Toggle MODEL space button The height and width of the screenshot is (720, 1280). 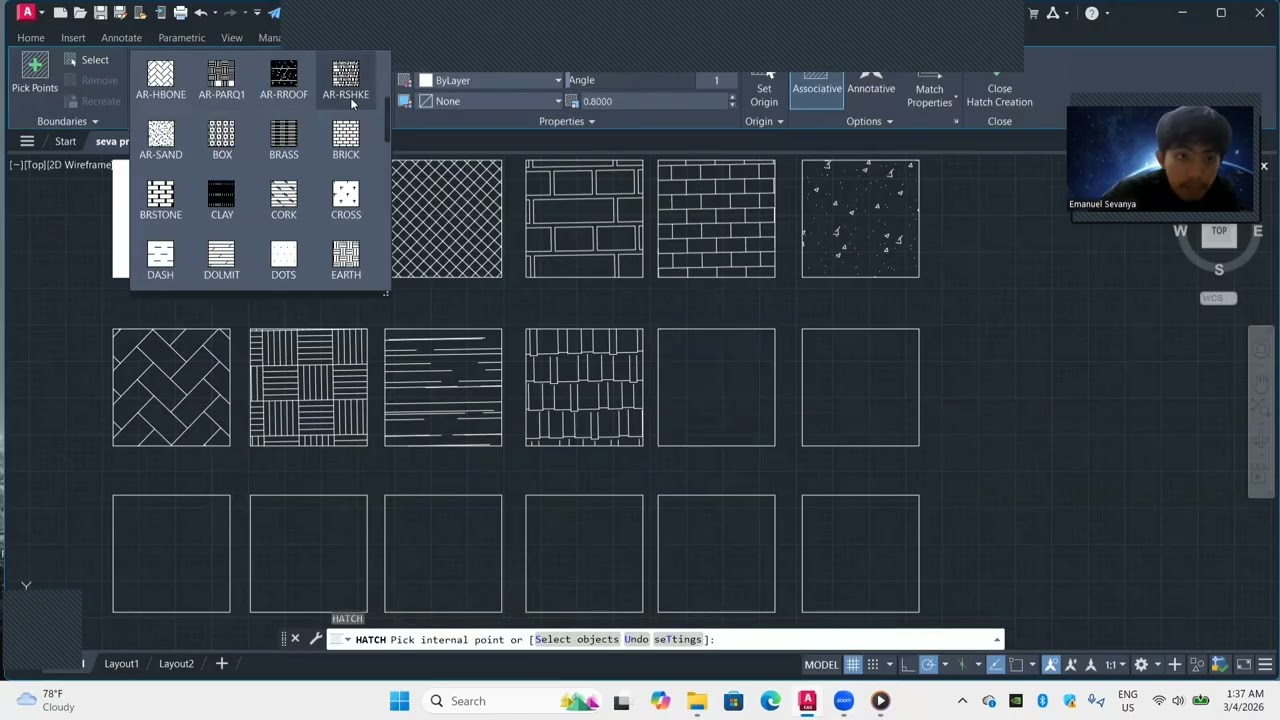[821, 664]
